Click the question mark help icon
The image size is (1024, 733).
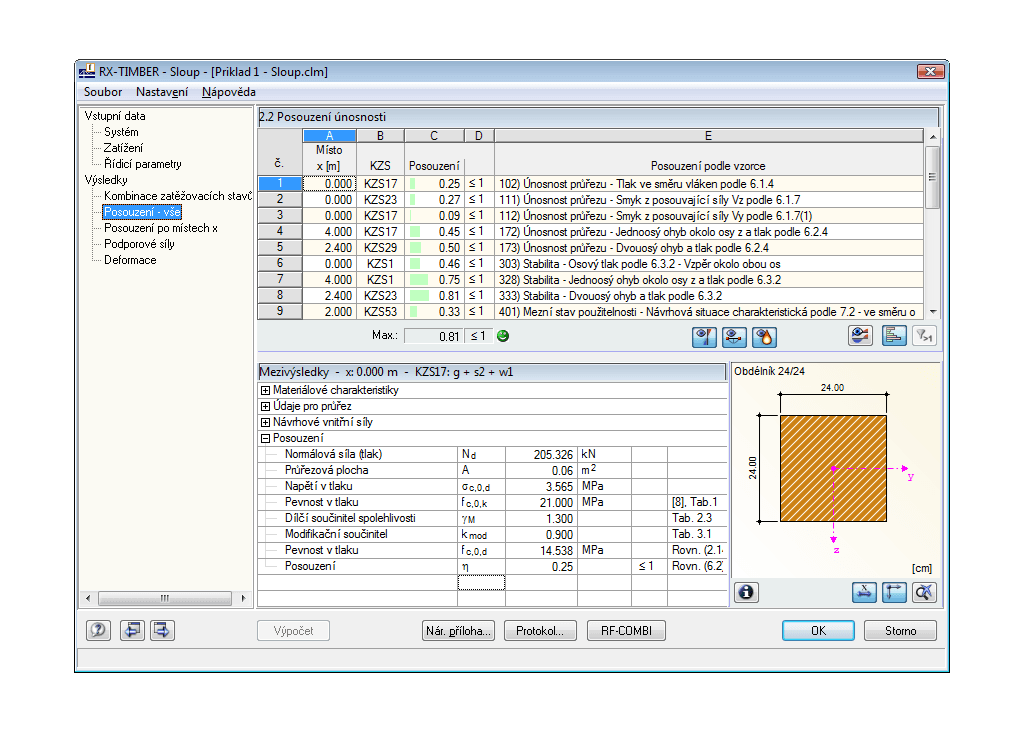99,630
